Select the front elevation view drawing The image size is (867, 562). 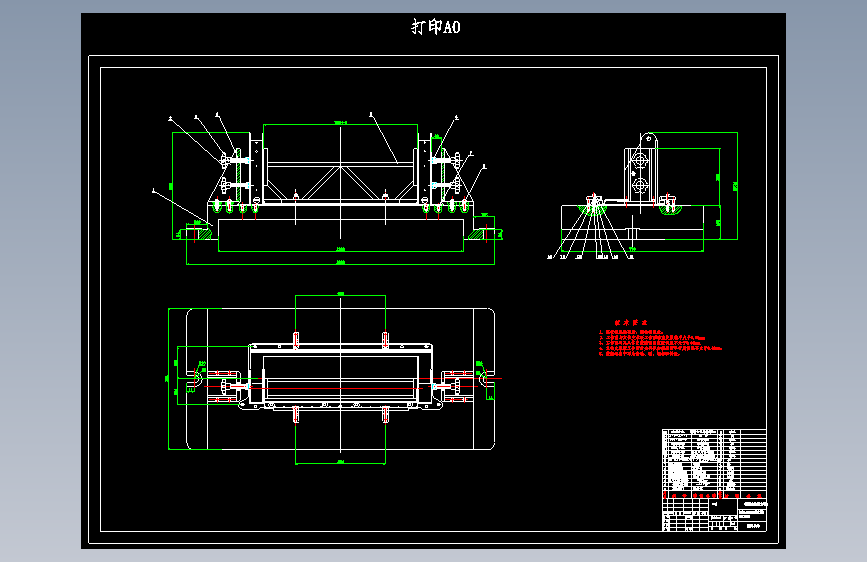point(327,189)
